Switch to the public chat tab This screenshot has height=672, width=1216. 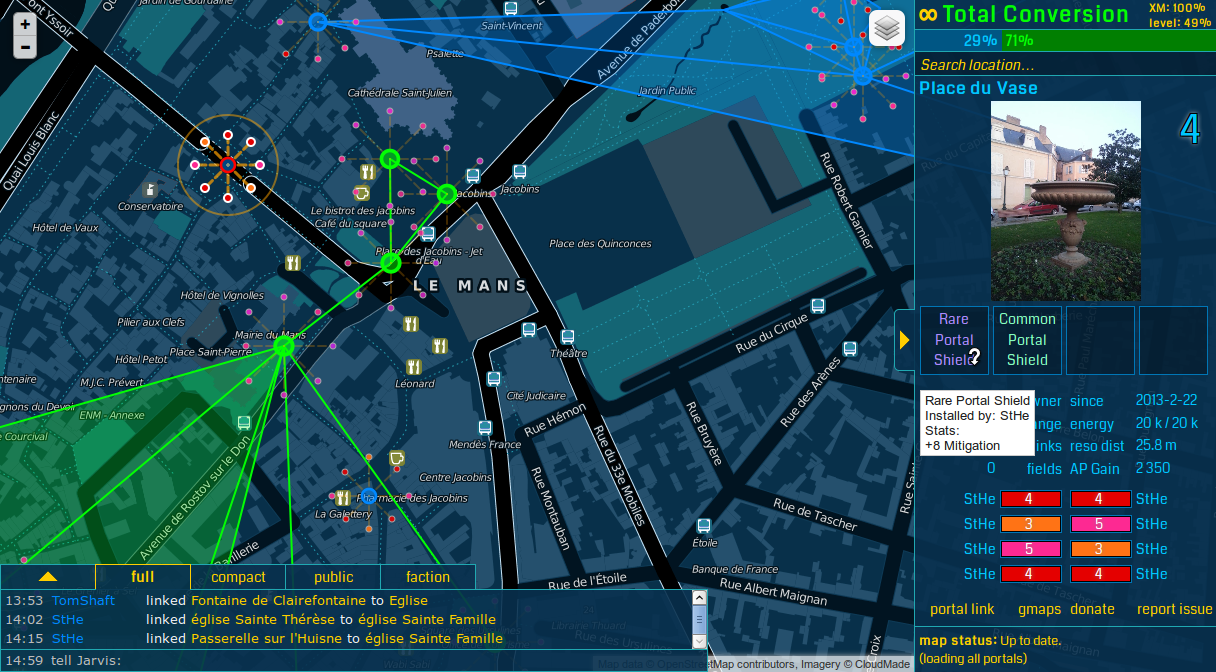pyautogui.click(x=333, y=577)
